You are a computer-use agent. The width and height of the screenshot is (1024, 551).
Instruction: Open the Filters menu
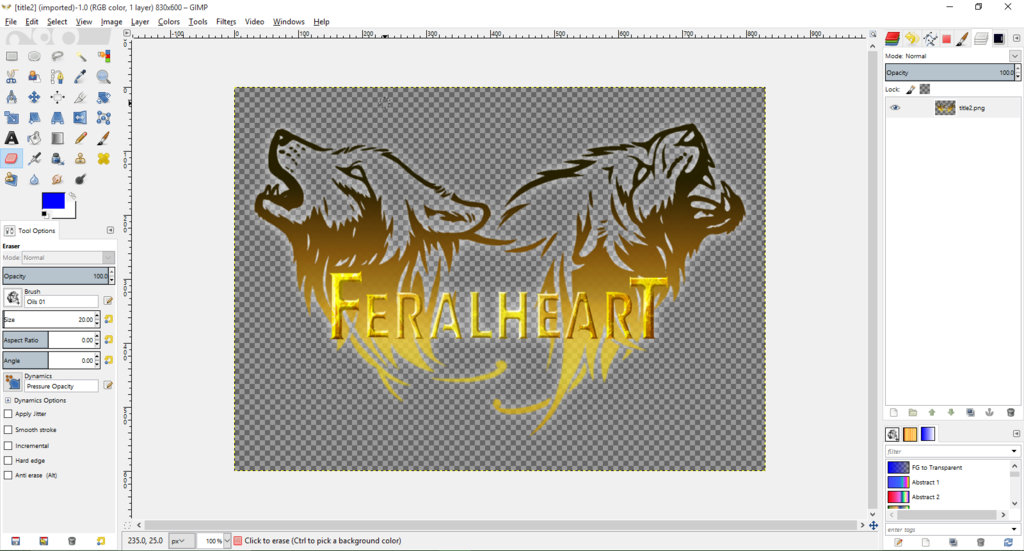(226, 22)
